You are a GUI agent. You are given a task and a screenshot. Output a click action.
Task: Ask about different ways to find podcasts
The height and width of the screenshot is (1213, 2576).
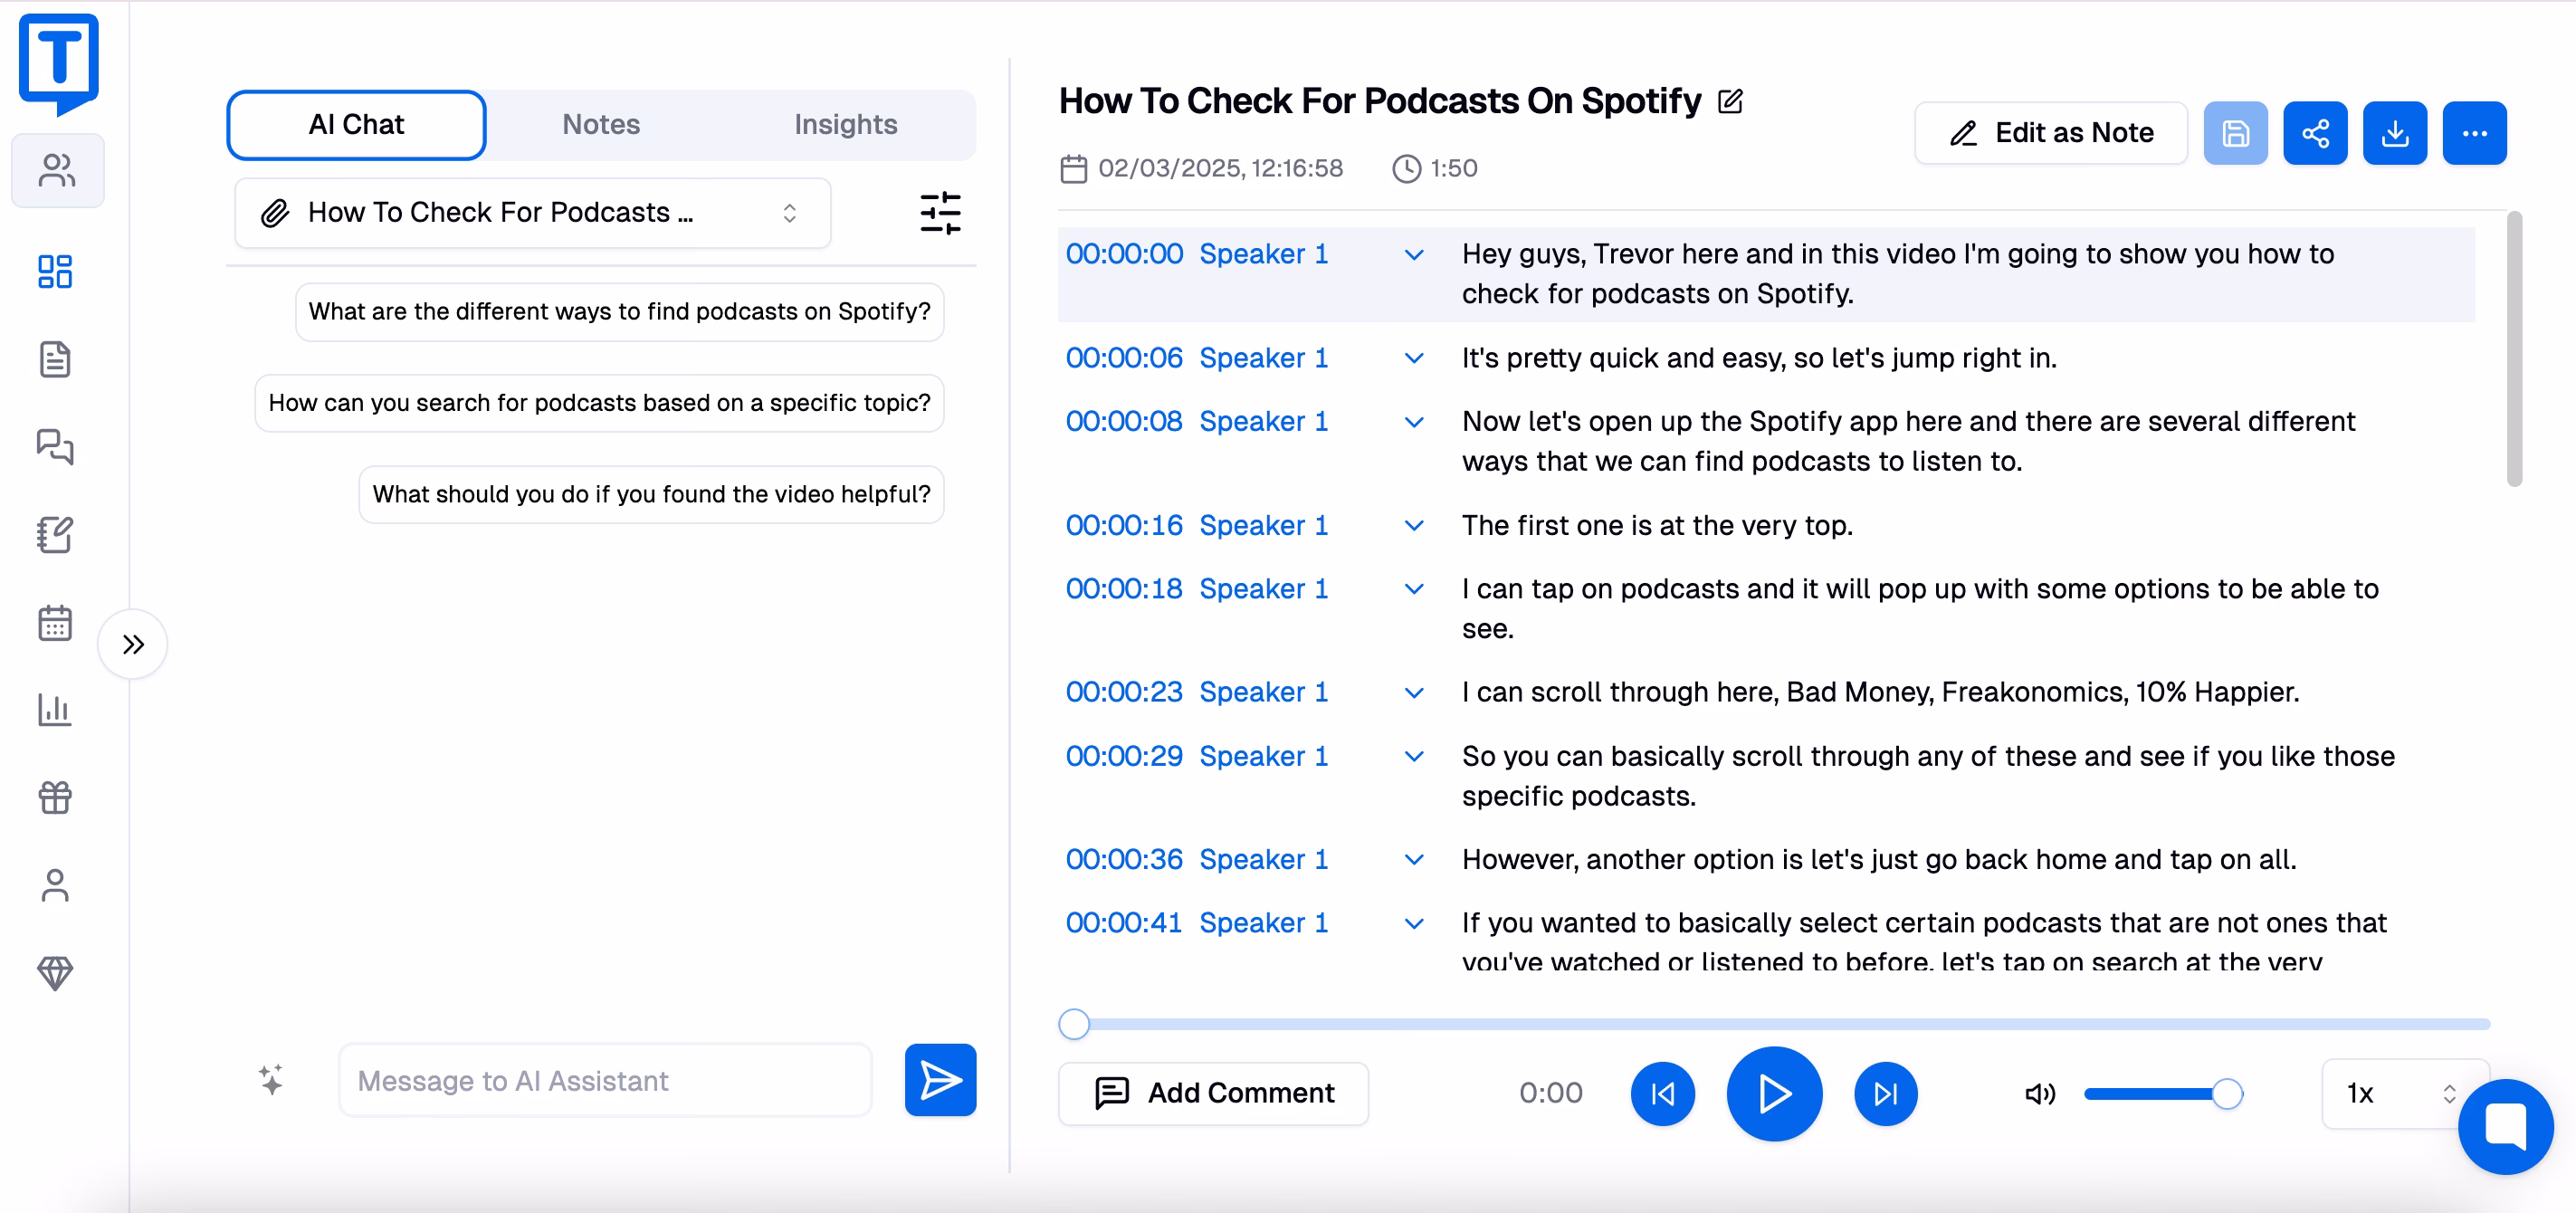(619, 312)
